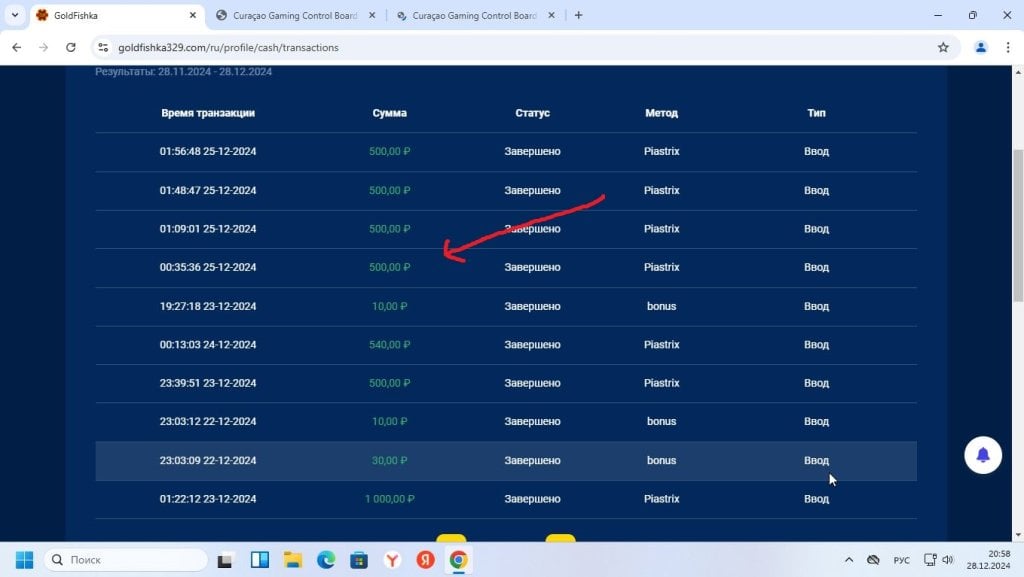Click the Статус column header

[x=532, y=113]
